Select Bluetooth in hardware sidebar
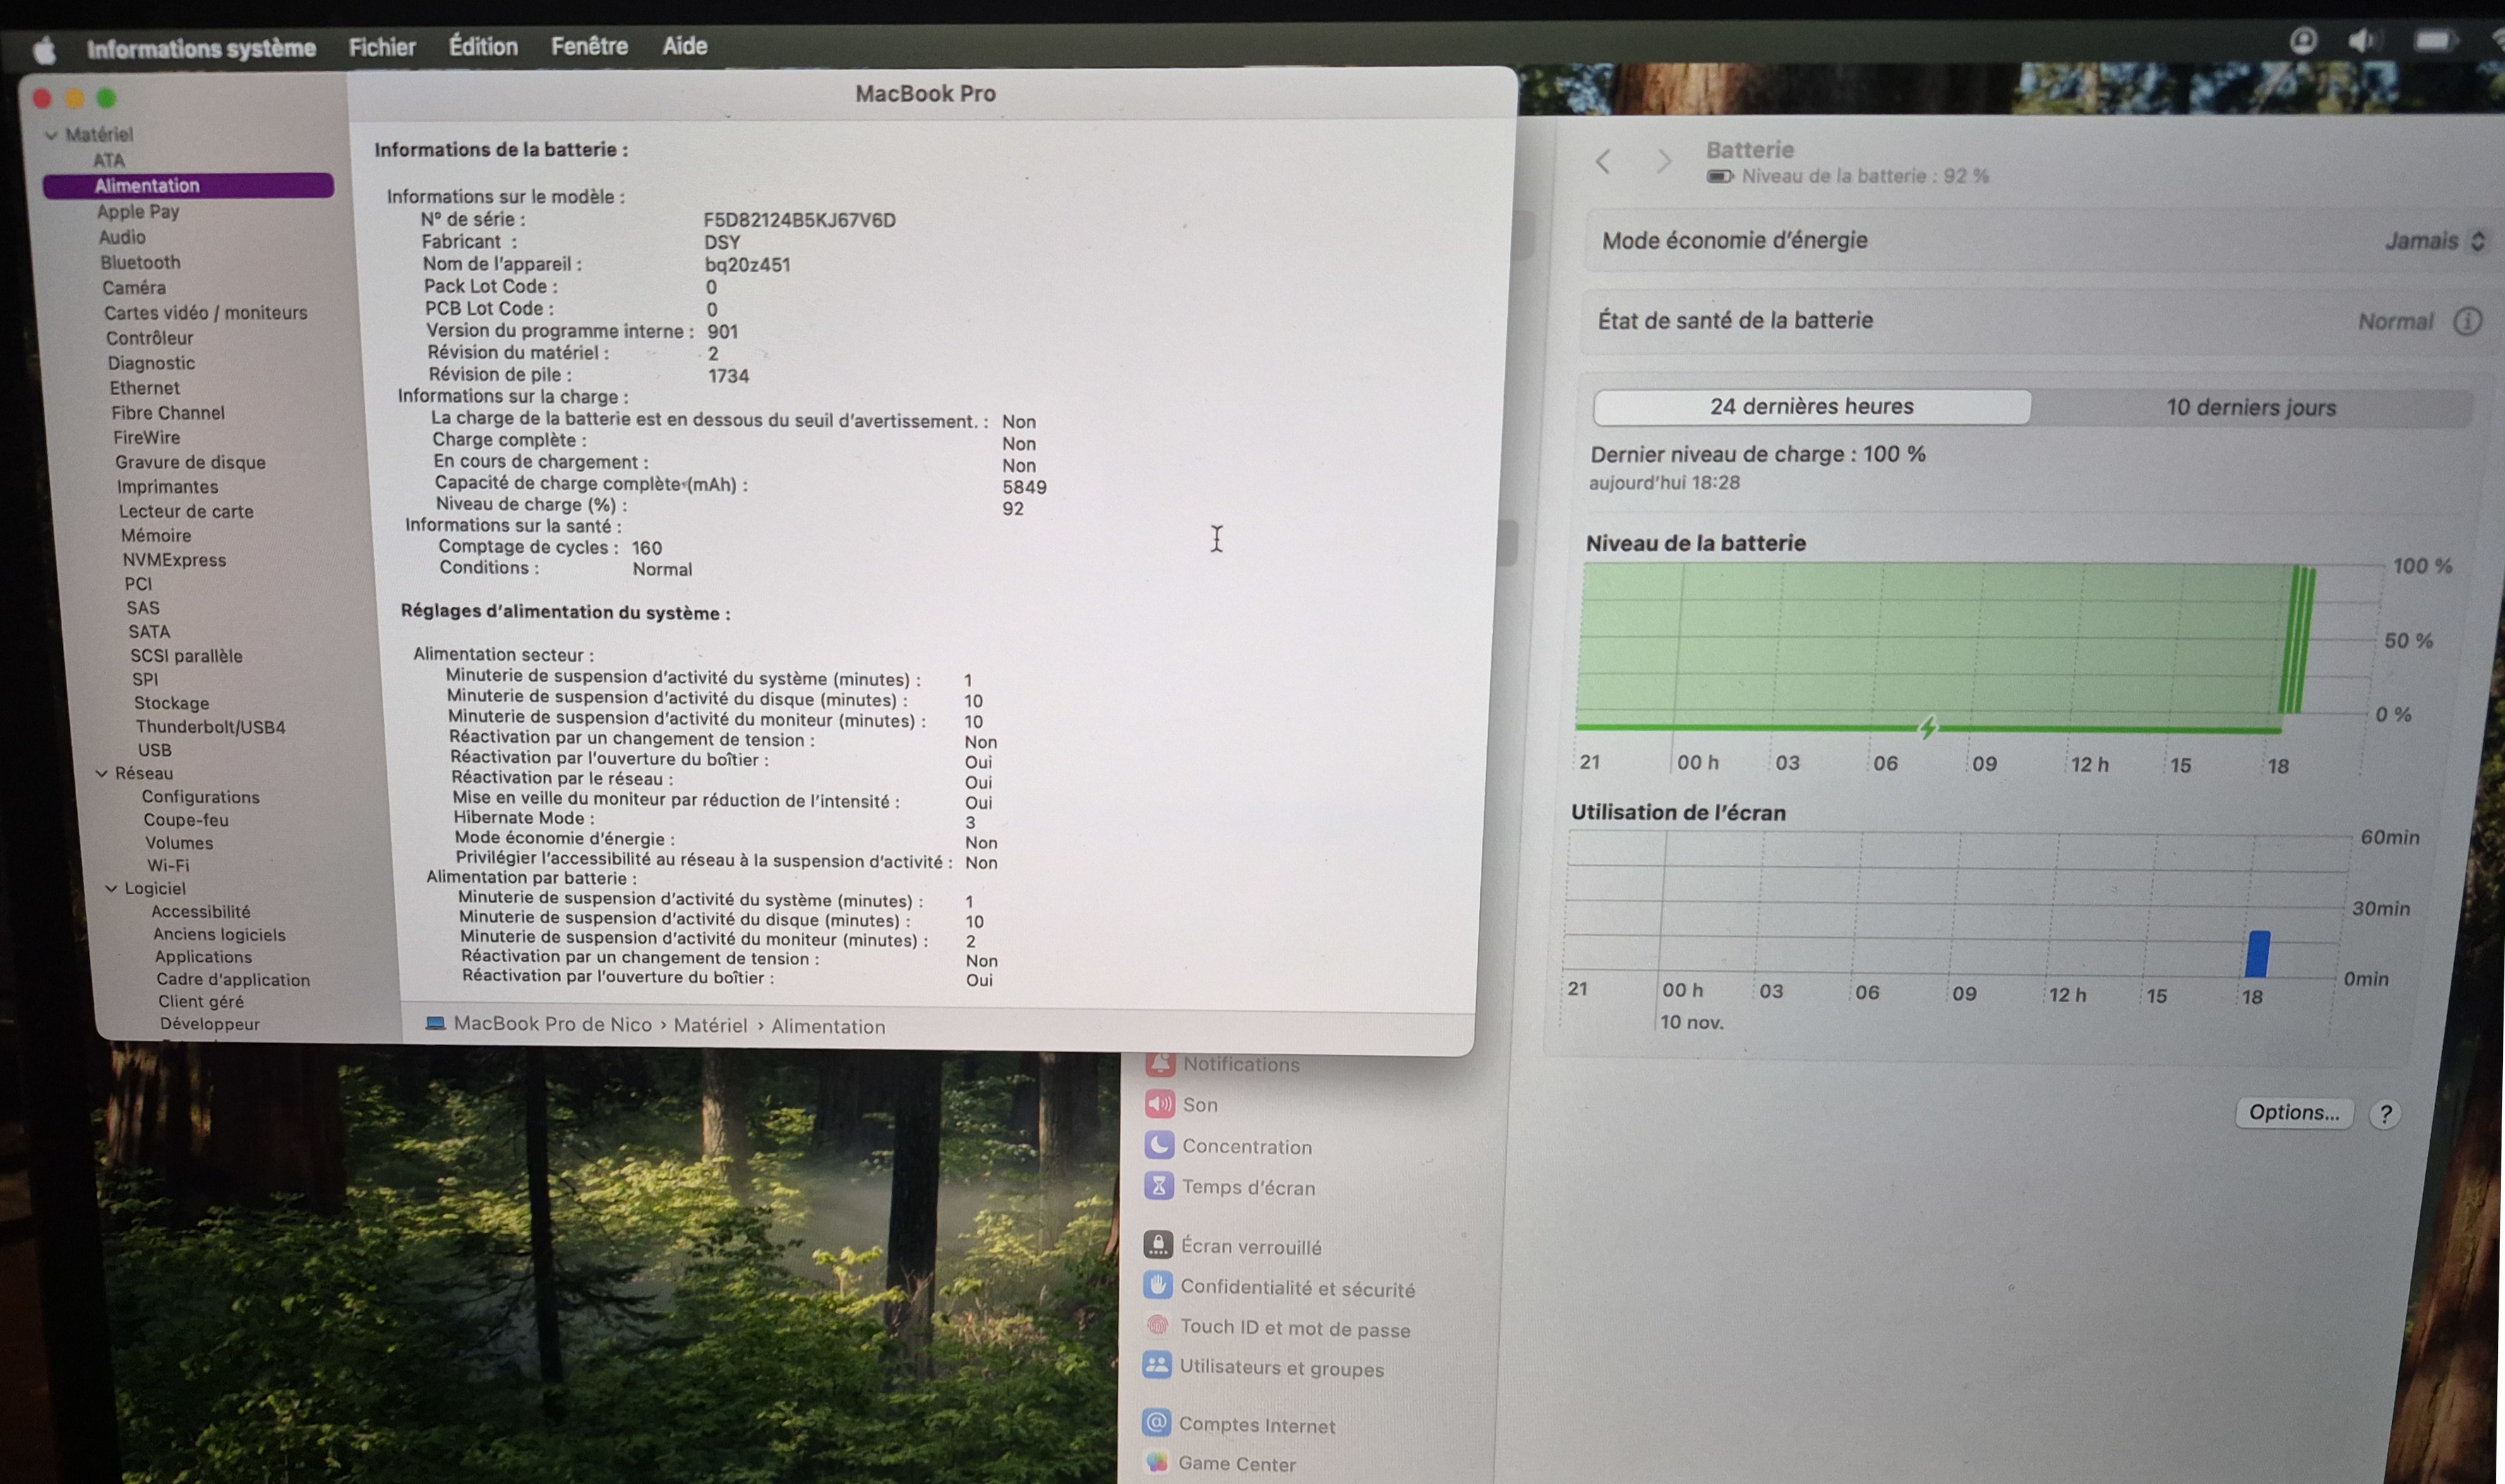Screen dimensions: 2505x1484 pyautogui.click(x=140, y=262)
